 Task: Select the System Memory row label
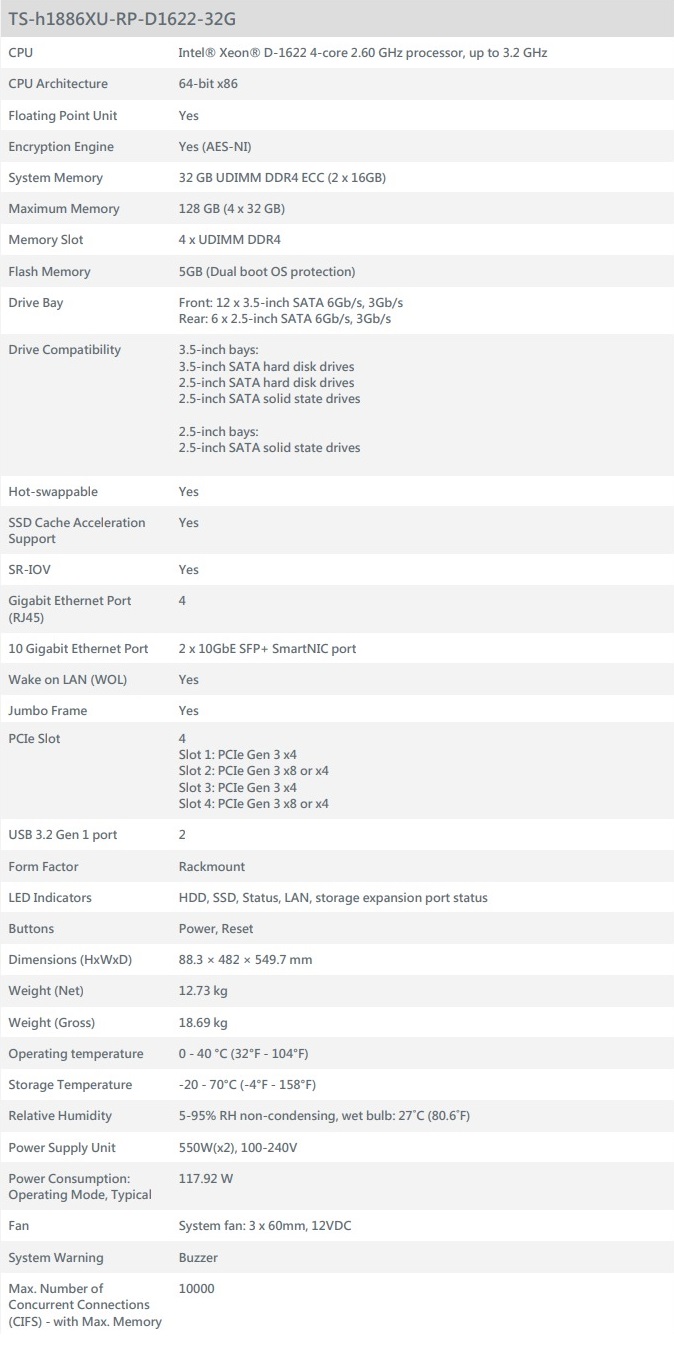point(56,178)
